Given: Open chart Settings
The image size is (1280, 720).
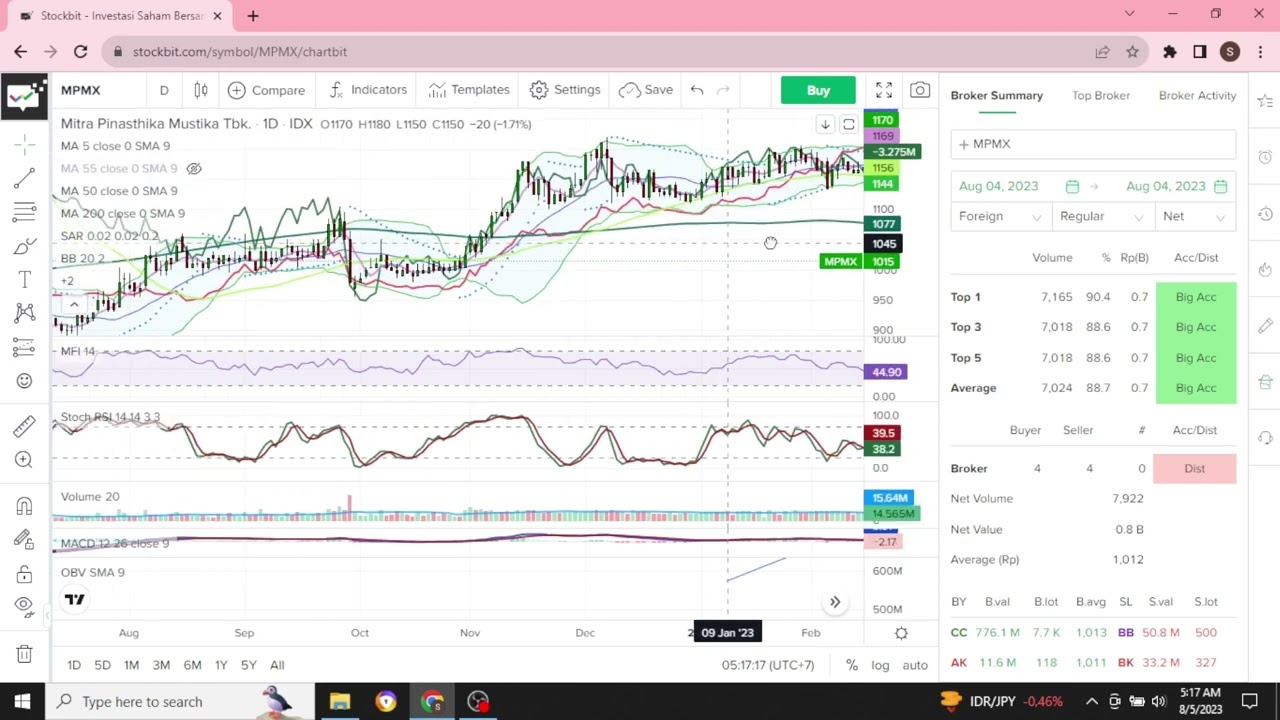Looking at the screenshot, I should coord(565,90).
